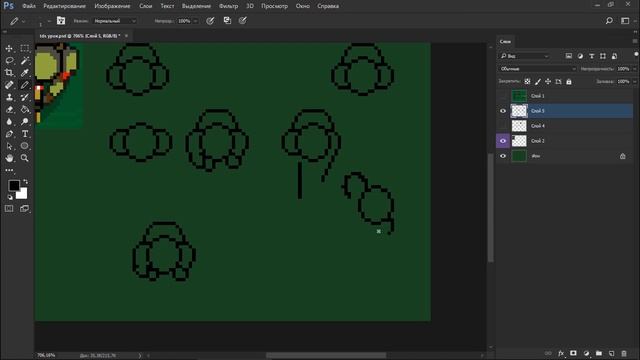This screenshot has height=360, width=640.
Task: Open the pencil mode dropdown Нормальный
Action: (115, 21)
